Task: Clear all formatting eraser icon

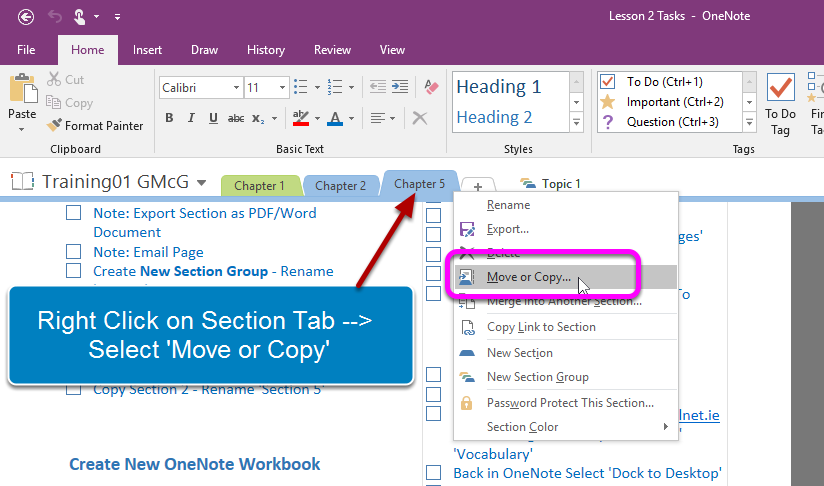Action: [431, 87]
